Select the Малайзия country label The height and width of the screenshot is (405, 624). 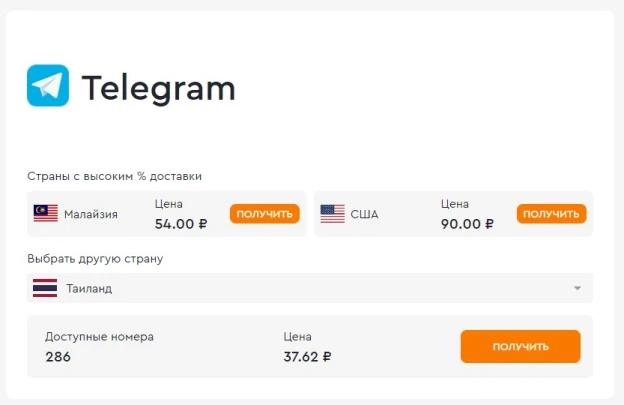(x=91, y=214)
